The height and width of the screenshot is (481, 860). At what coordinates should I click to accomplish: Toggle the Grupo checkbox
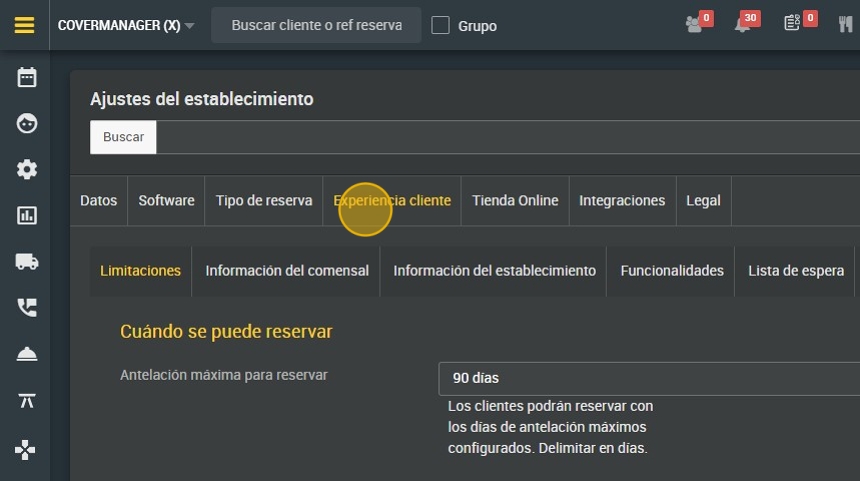[x=440, y=25]
